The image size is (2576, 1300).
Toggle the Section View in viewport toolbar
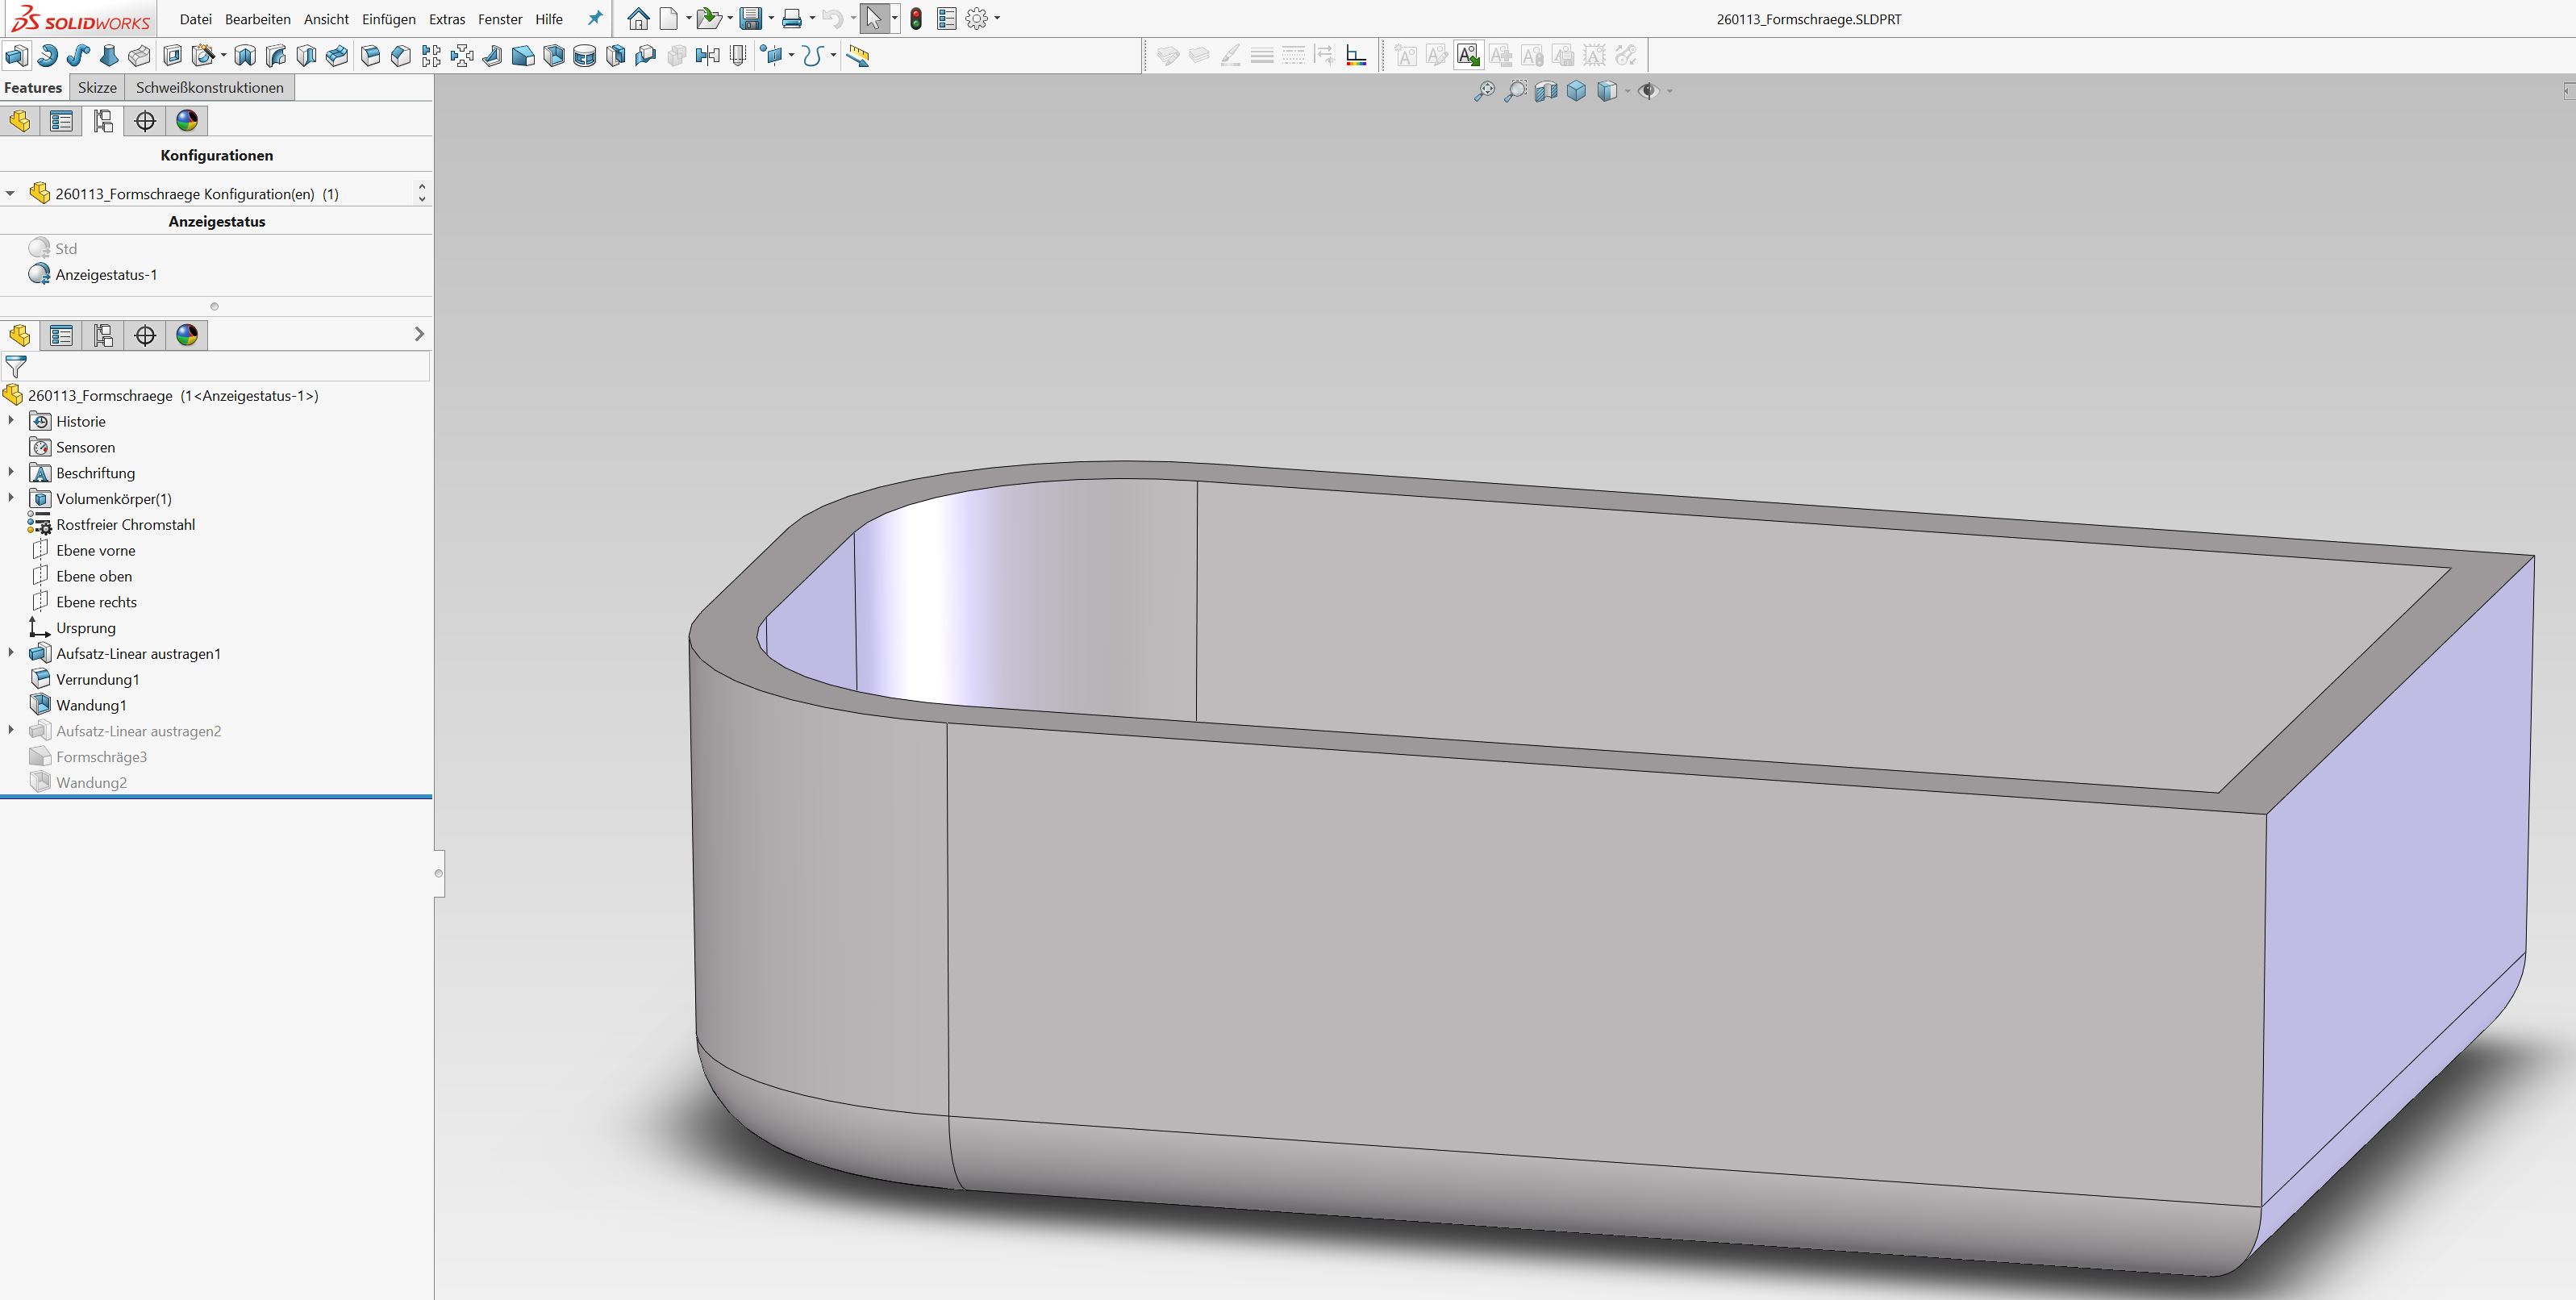[x=1546, y=91]
